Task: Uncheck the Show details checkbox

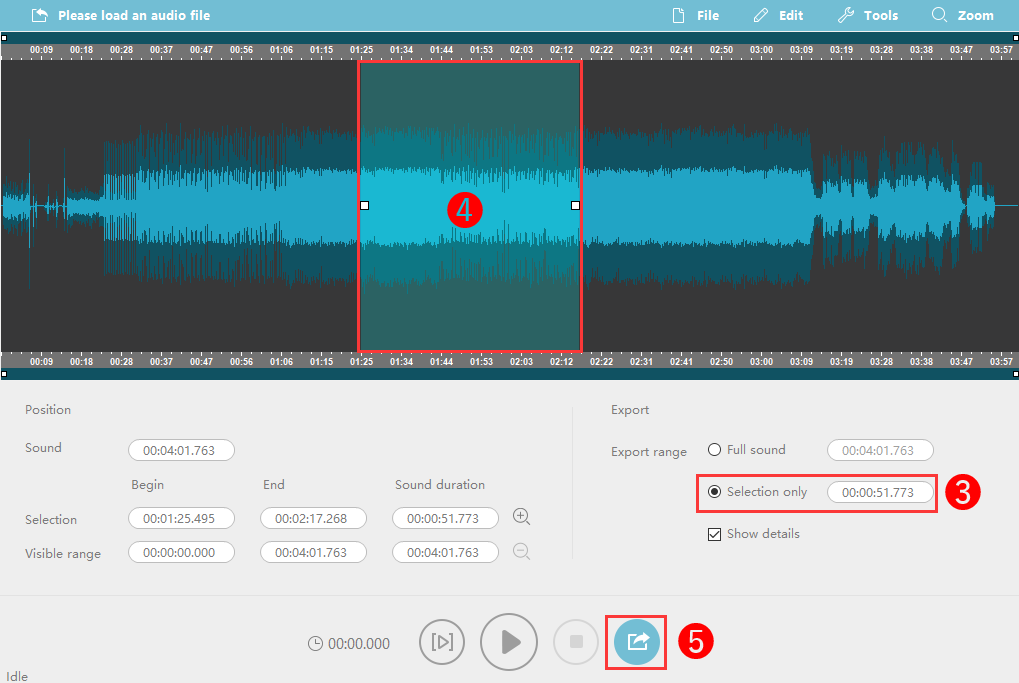Action: click(x=714, y=534)
